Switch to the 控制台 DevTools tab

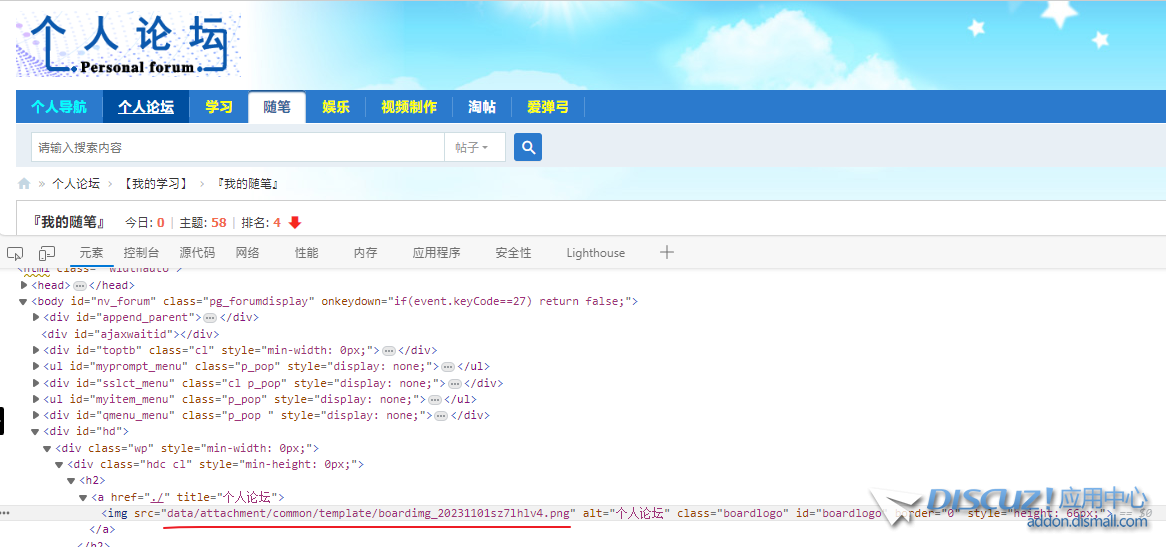(x=141, y=253)
